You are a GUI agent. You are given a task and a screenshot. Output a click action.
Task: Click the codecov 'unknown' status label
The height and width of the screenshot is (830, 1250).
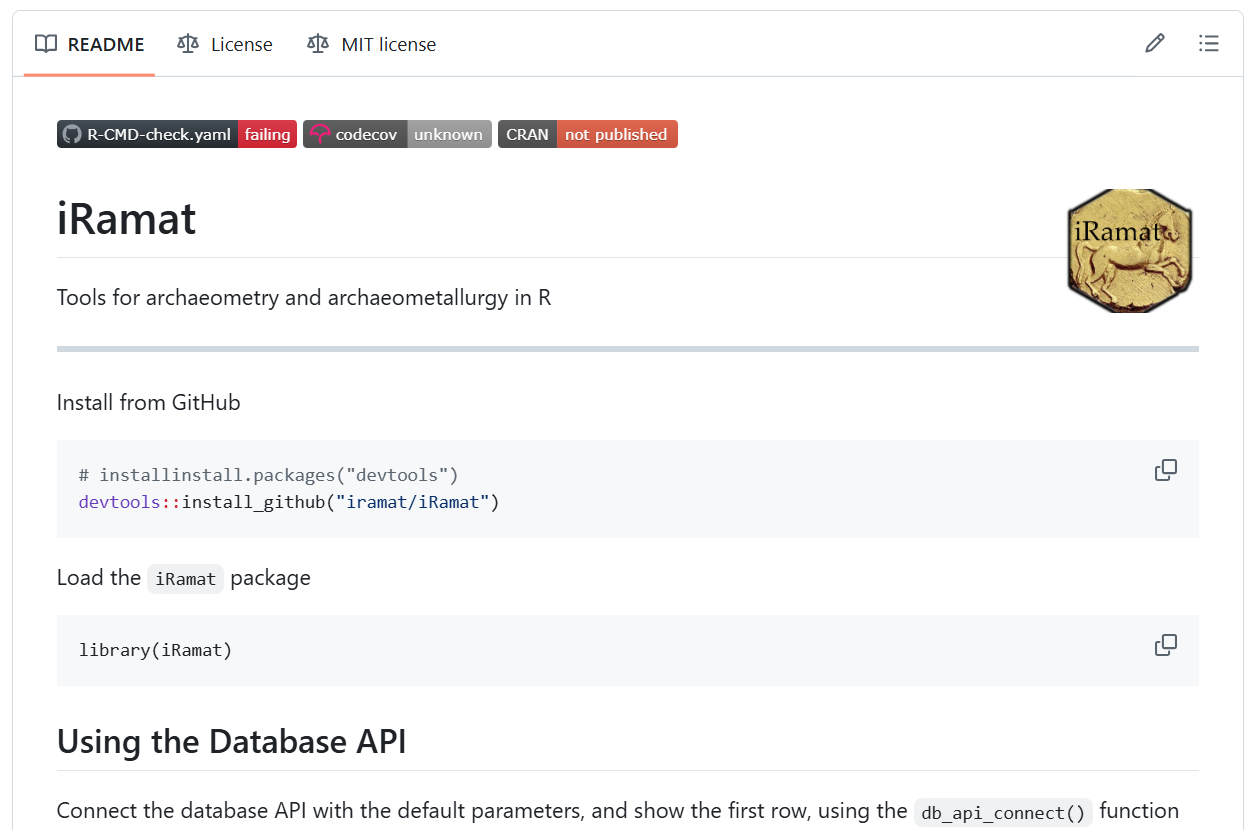[x=448, y=134]
